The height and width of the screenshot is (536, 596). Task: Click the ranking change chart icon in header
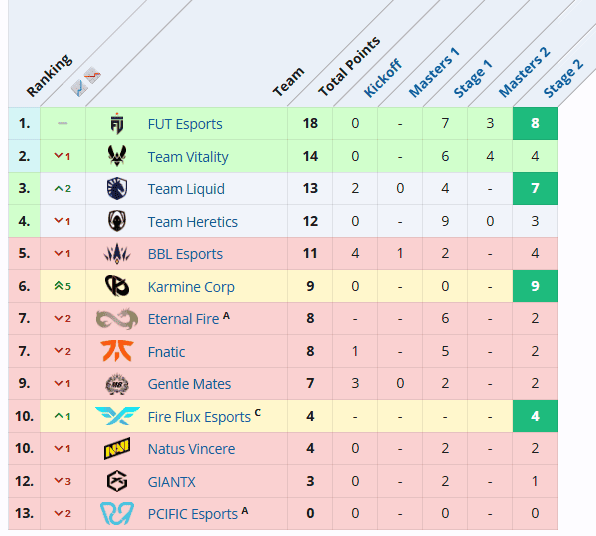(86, 82)
